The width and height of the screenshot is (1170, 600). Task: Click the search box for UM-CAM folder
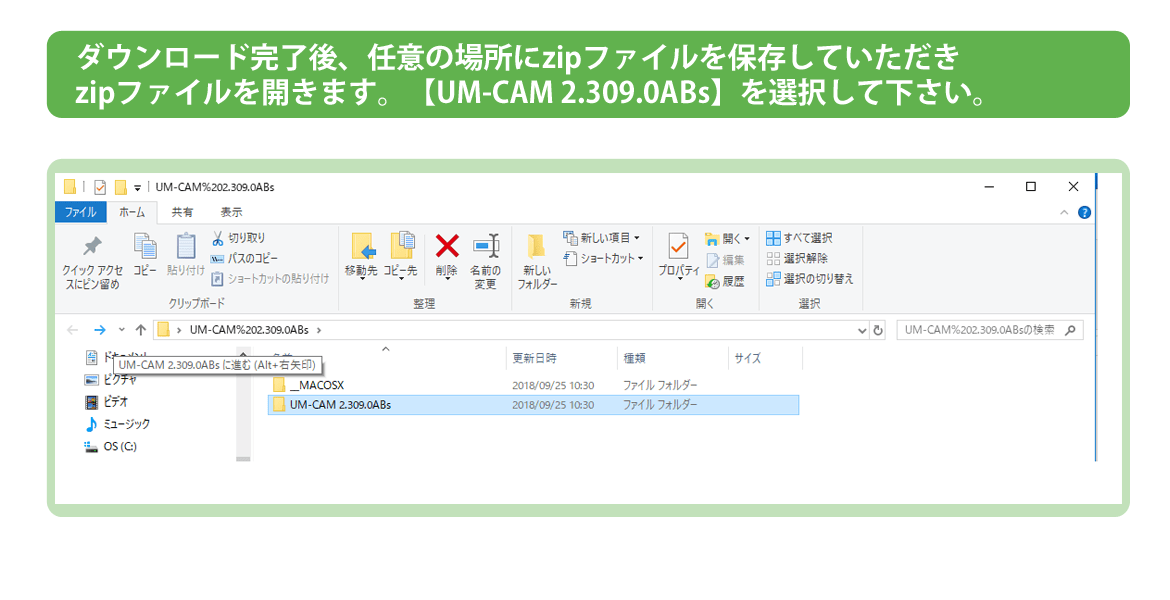pyautogui.click(x=980, y=330)
